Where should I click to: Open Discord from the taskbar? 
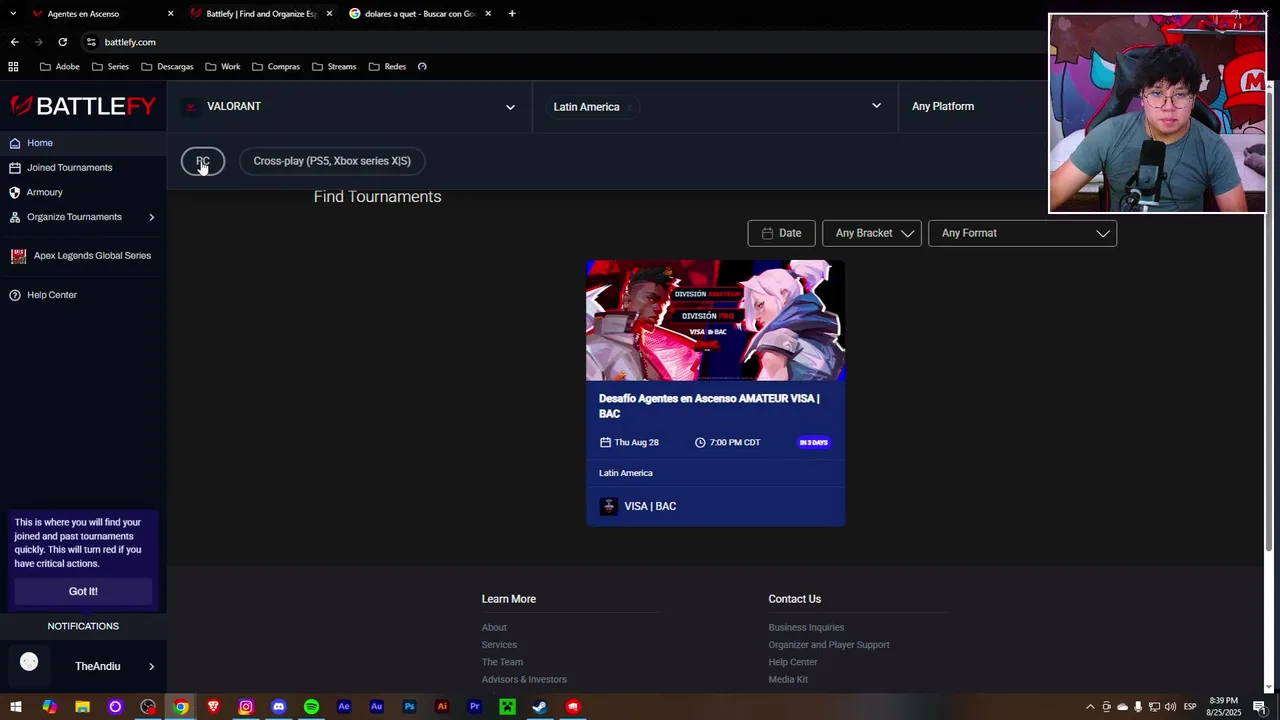tap(279, 707)
